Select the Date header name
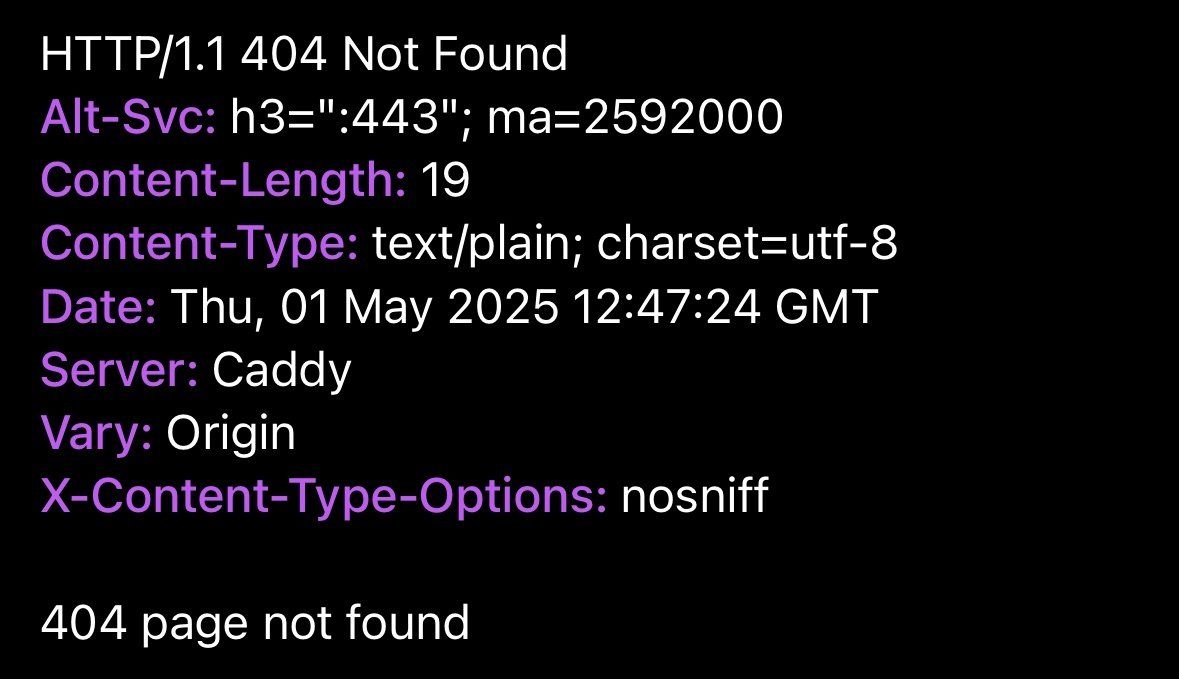 pos(99,308)
